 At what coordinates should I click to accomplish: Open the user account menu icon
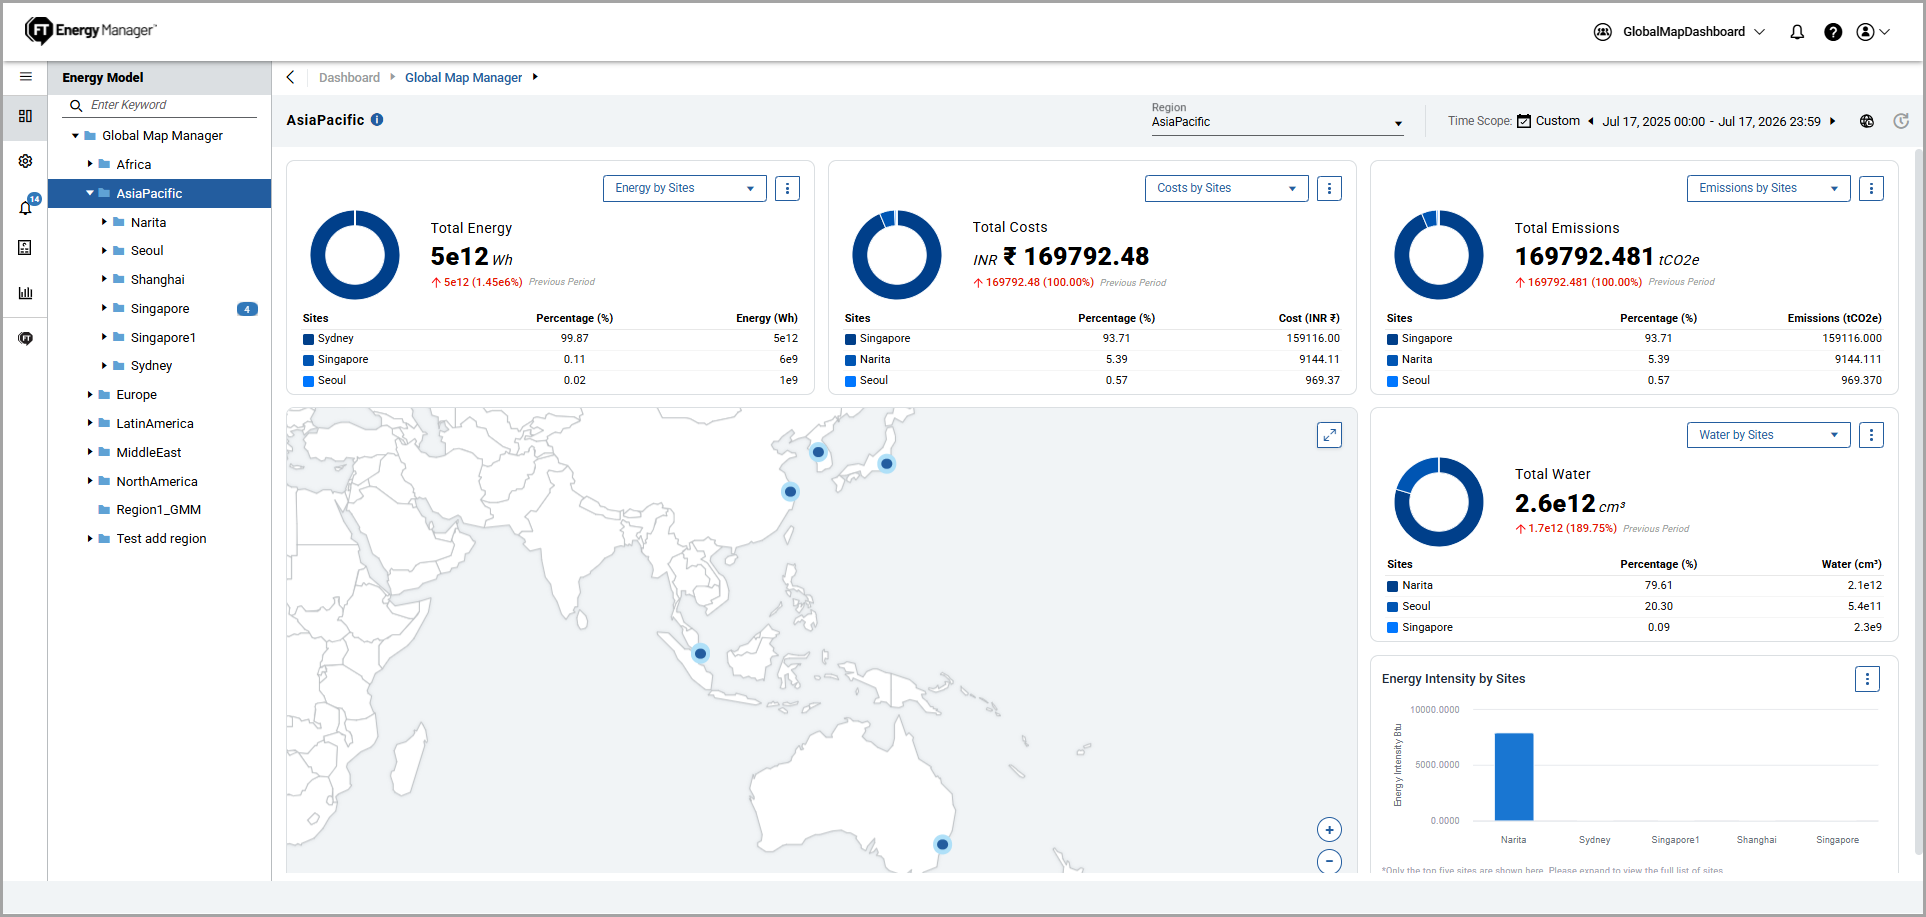tap(1873, 32)
